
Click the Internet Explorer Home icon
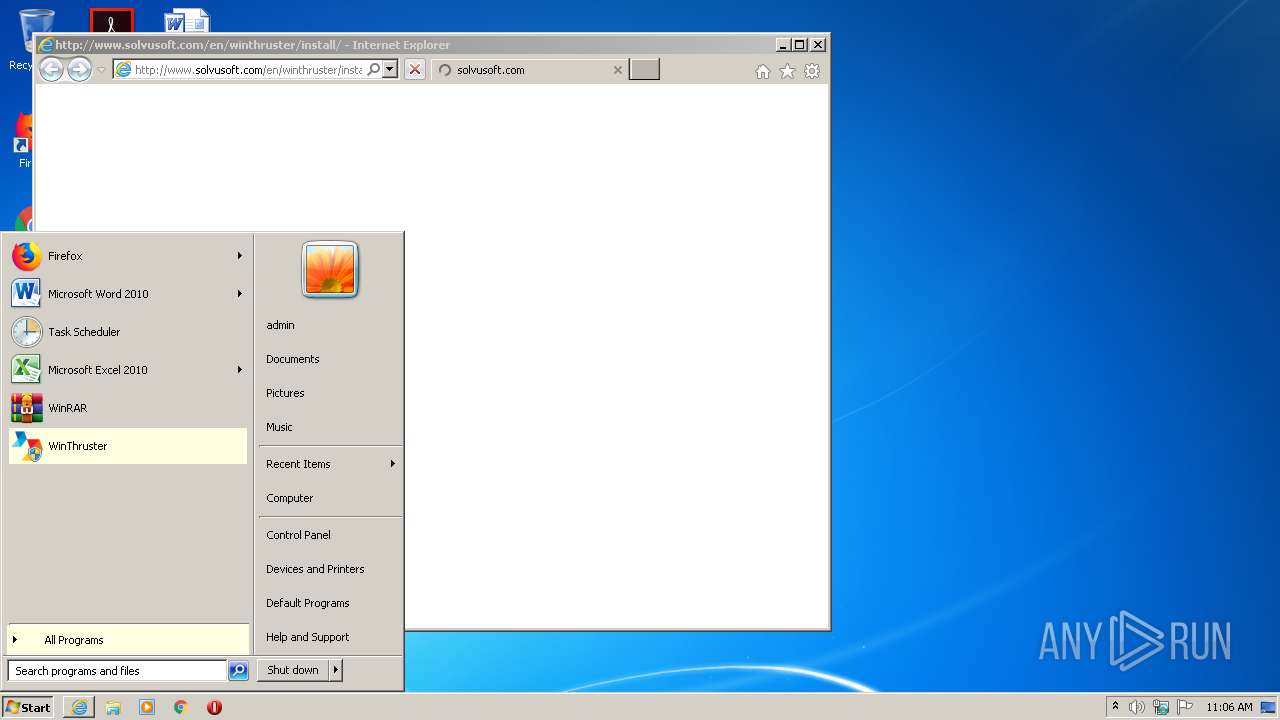click(763, 71)
